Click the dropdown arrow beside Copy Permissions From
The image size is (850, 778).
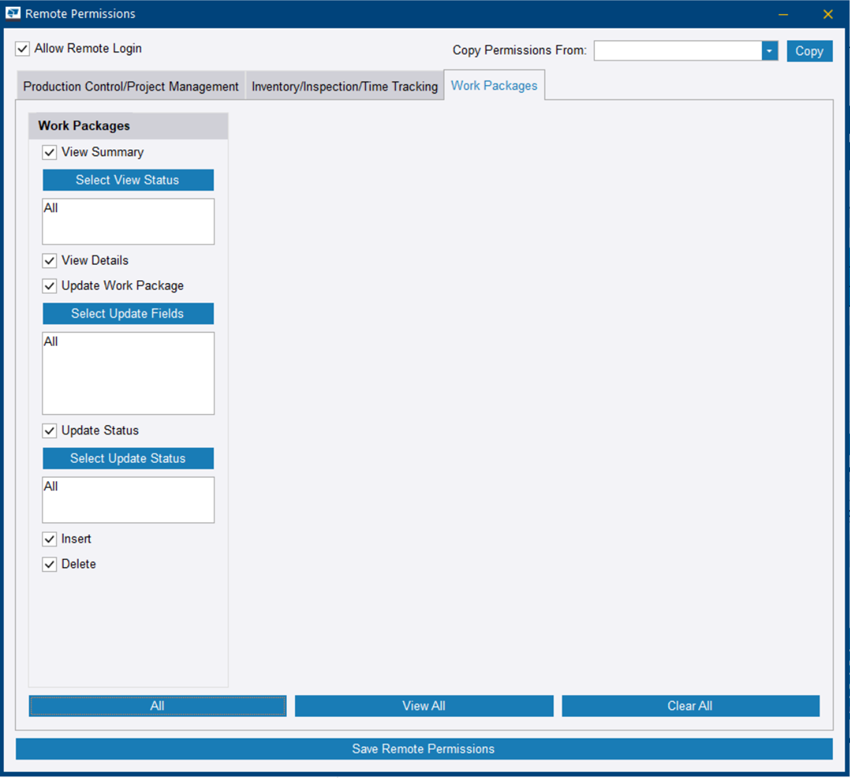(x=768, y=50)
